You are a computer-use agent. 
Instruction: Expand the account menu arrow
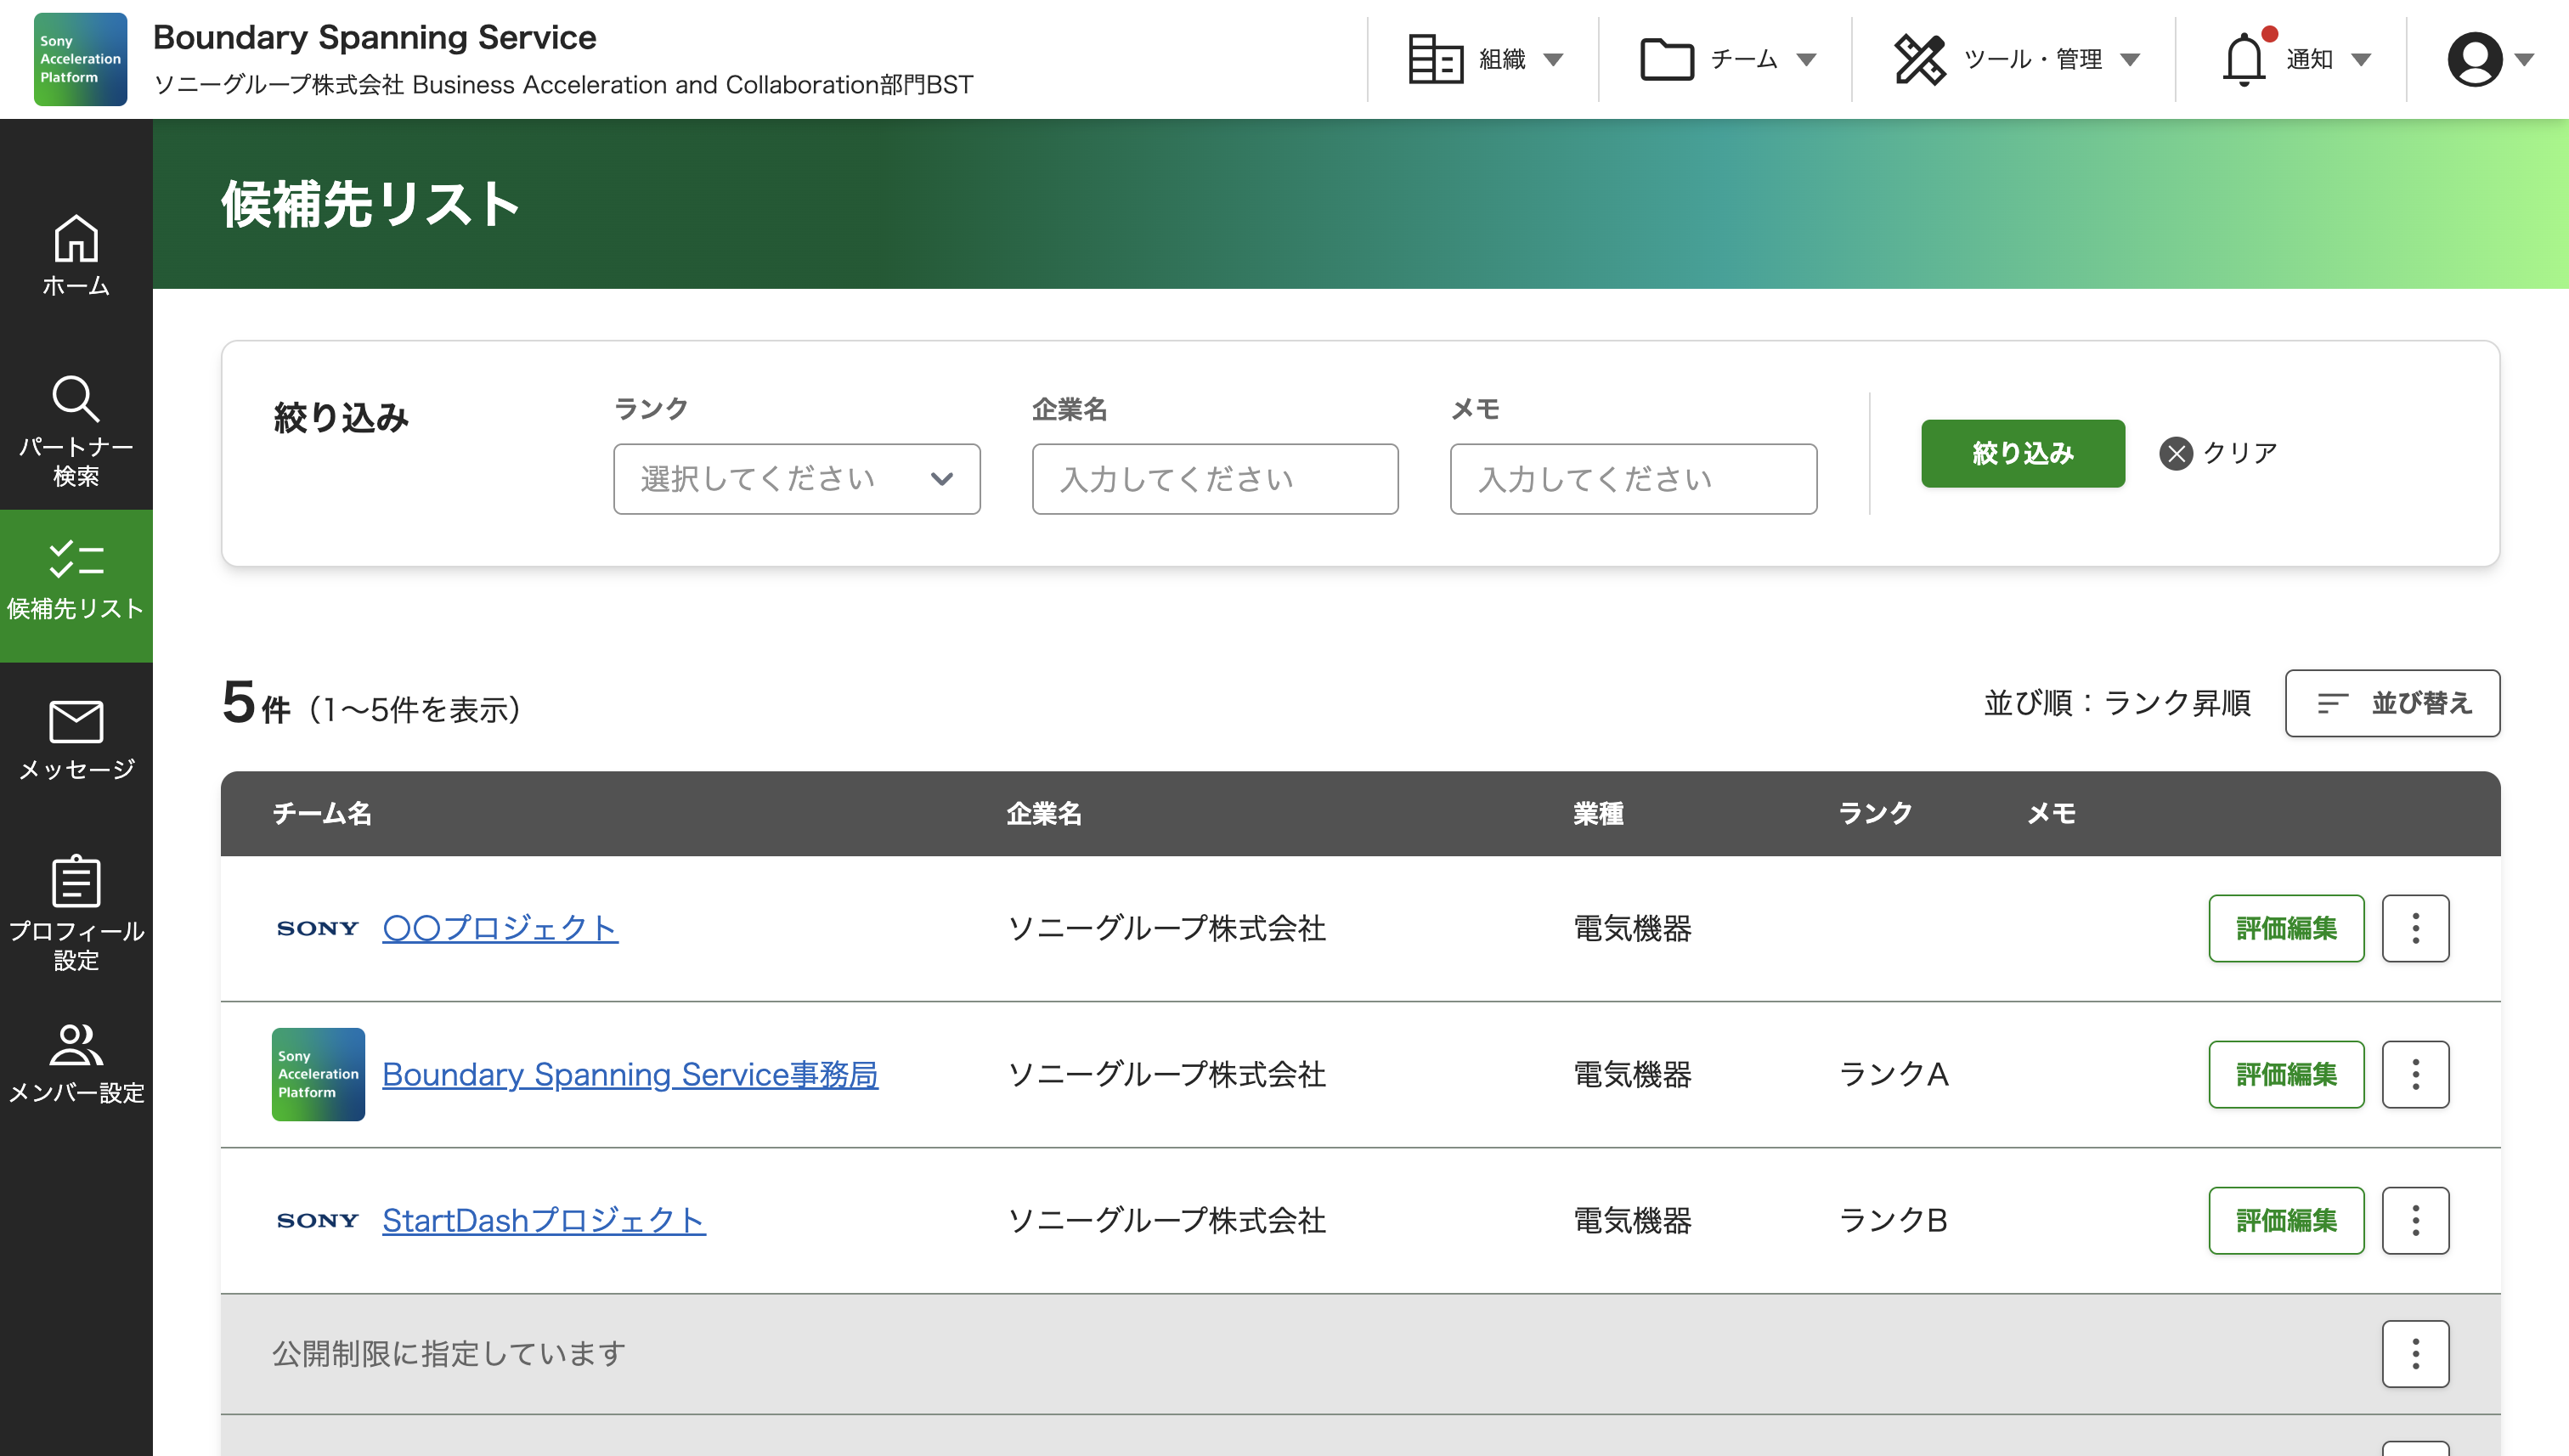pos(2524,60)
